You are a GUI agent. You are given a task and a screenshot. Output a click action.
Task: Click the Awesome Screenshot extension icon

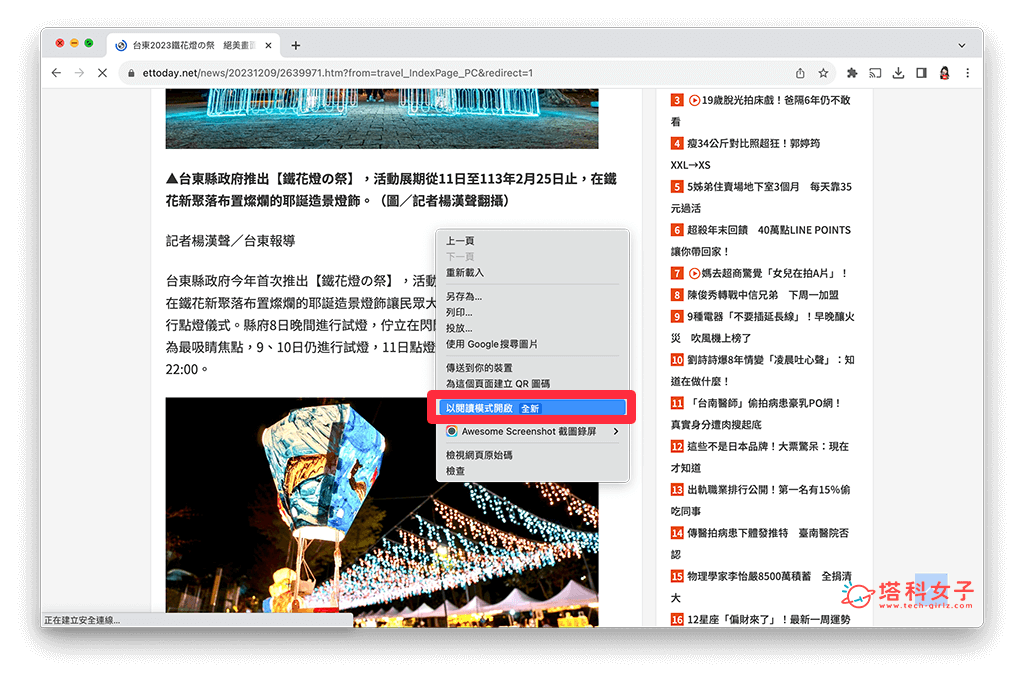(x=451, y=432)
